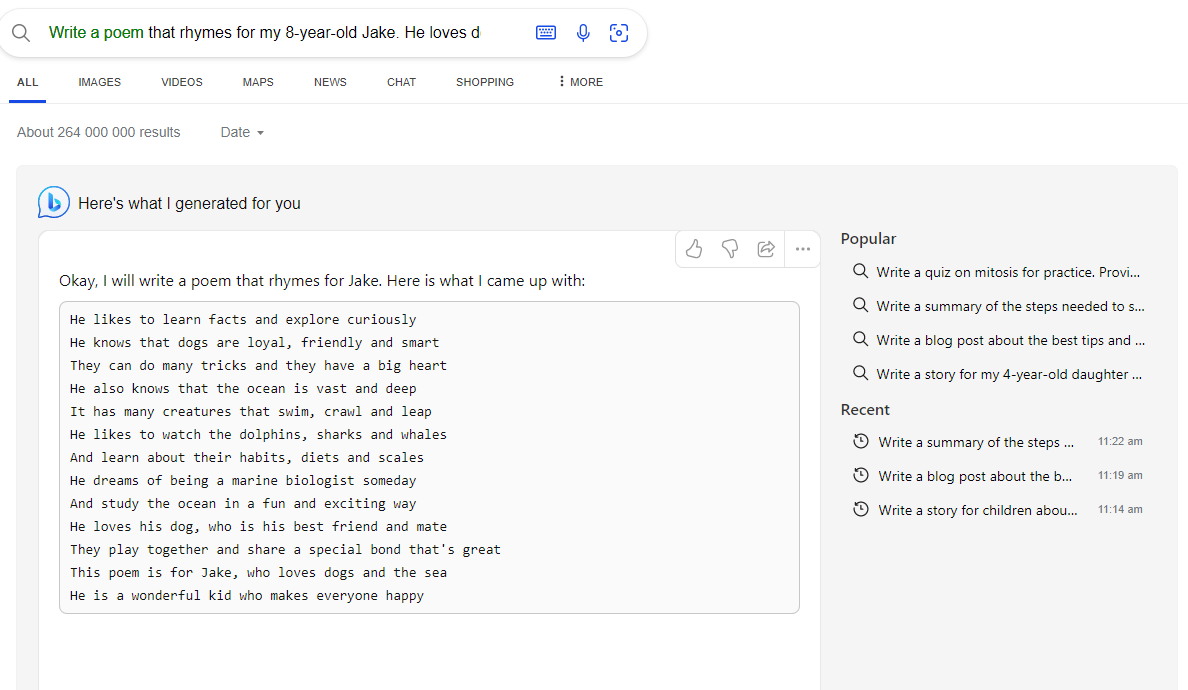This screenshot has width=1188, height=690.
Task: Open the on-screen keyboard icon
Action: pos(546,33)
